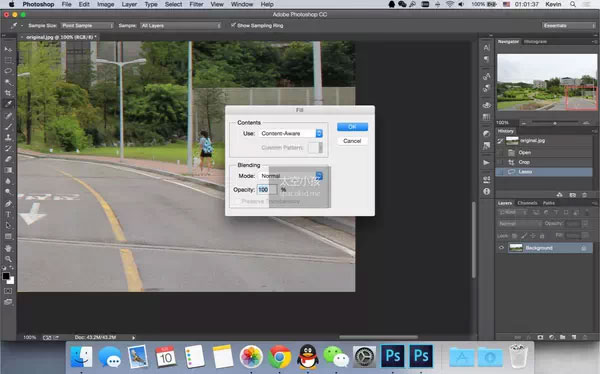This screenshot has width=600, height=374.
Task: Hide the Background layer eye icon
Action: pyautogui.click(x=501, y=248)
